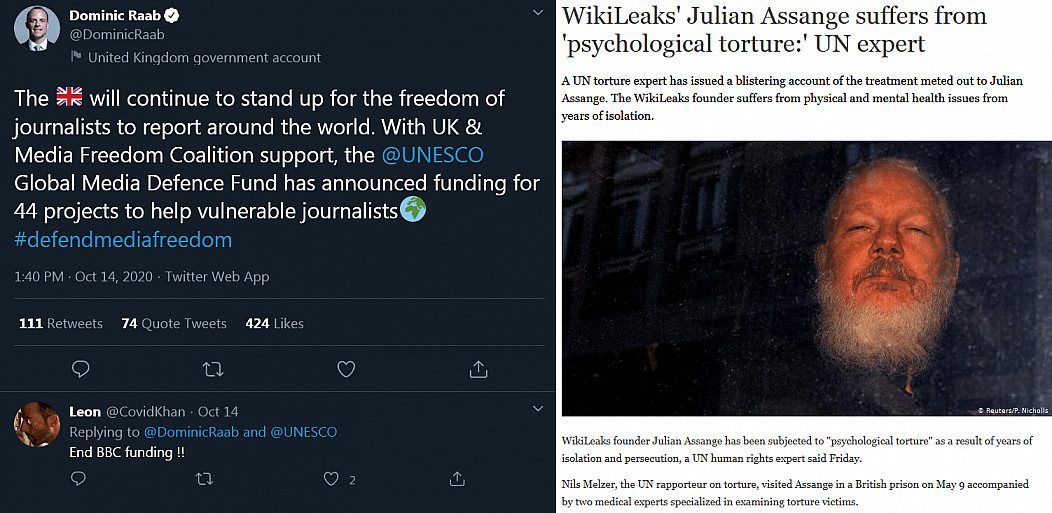1052x513 pixels.
Task: Open Dominic Raab's profile picture
Action: [x=37, y=29]
